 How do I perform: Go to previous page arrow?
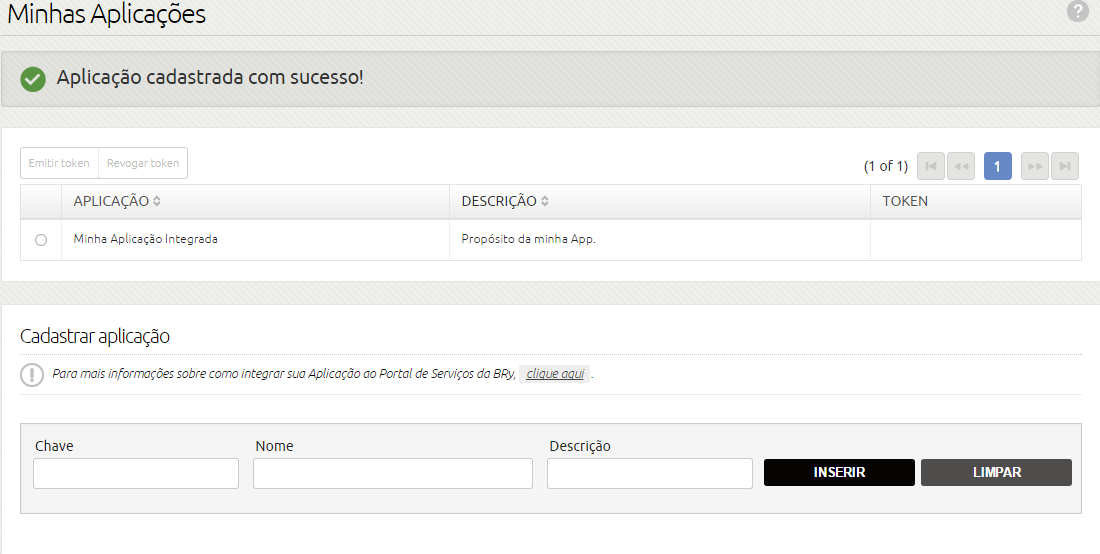pos(961,166)
